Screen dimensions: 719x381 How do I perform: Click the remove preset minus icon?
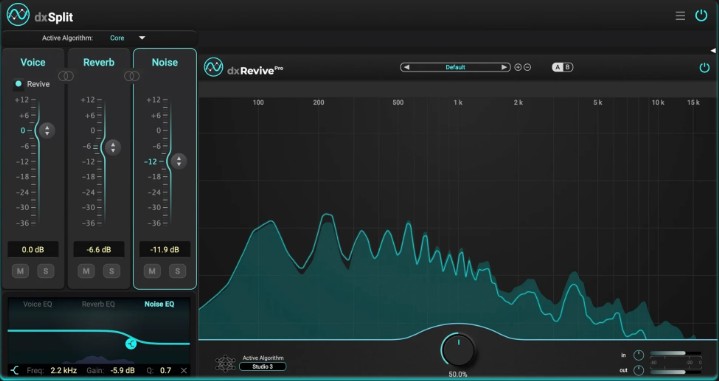[x=527, y=67]
